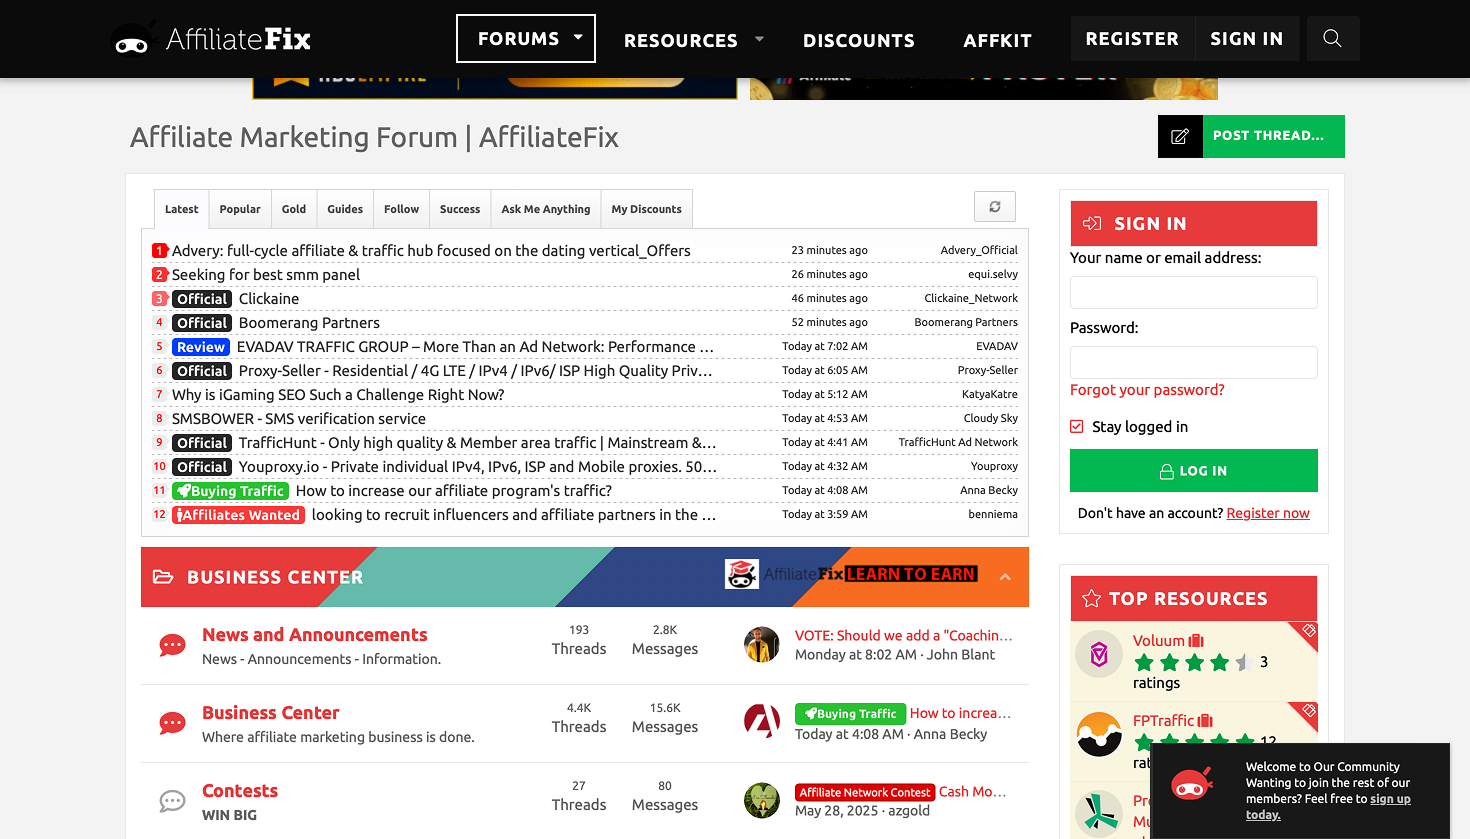Screen dimensions: 1470x839
Task: Click the green Log In button
Action: pyautogui.click(x=1194, y=471)
